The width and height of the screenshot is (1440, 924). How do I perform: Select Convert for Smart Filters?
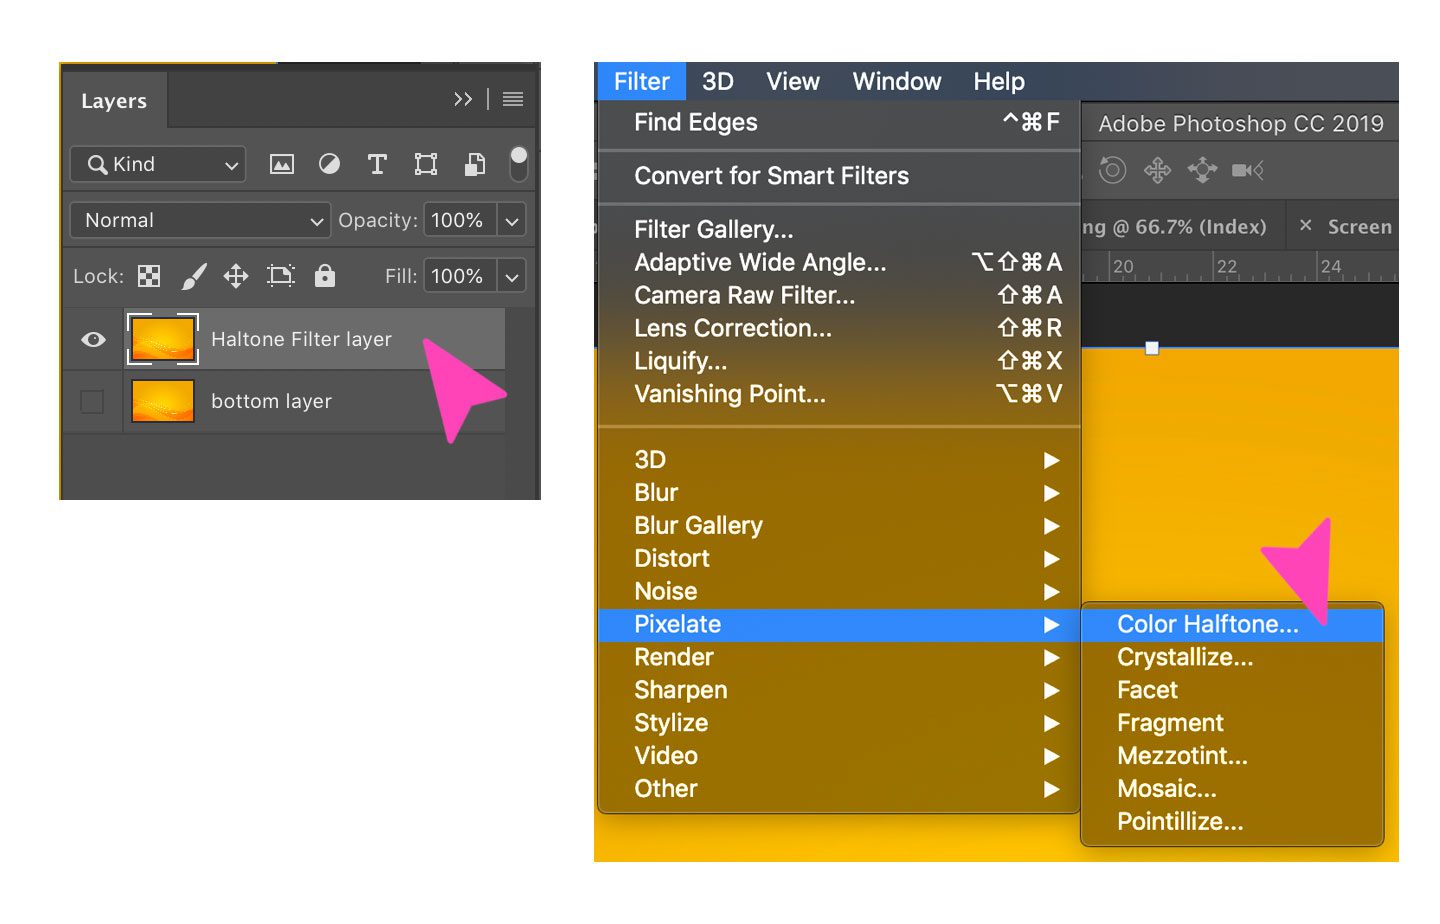[x=771, y=176]
